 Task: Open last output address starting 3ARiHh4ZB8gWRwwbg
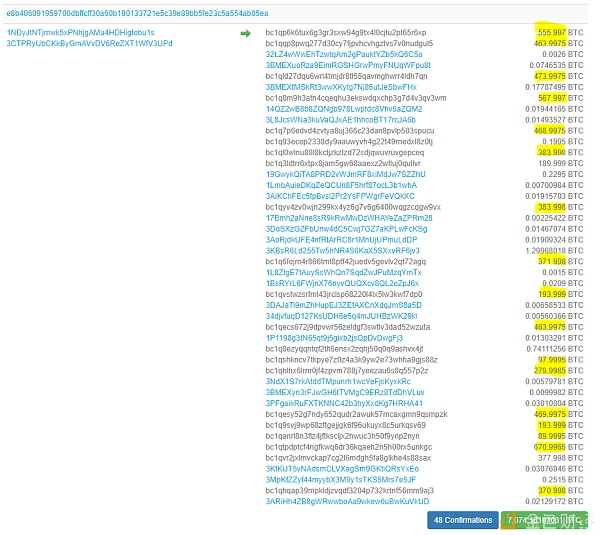(x=347, y=502)
